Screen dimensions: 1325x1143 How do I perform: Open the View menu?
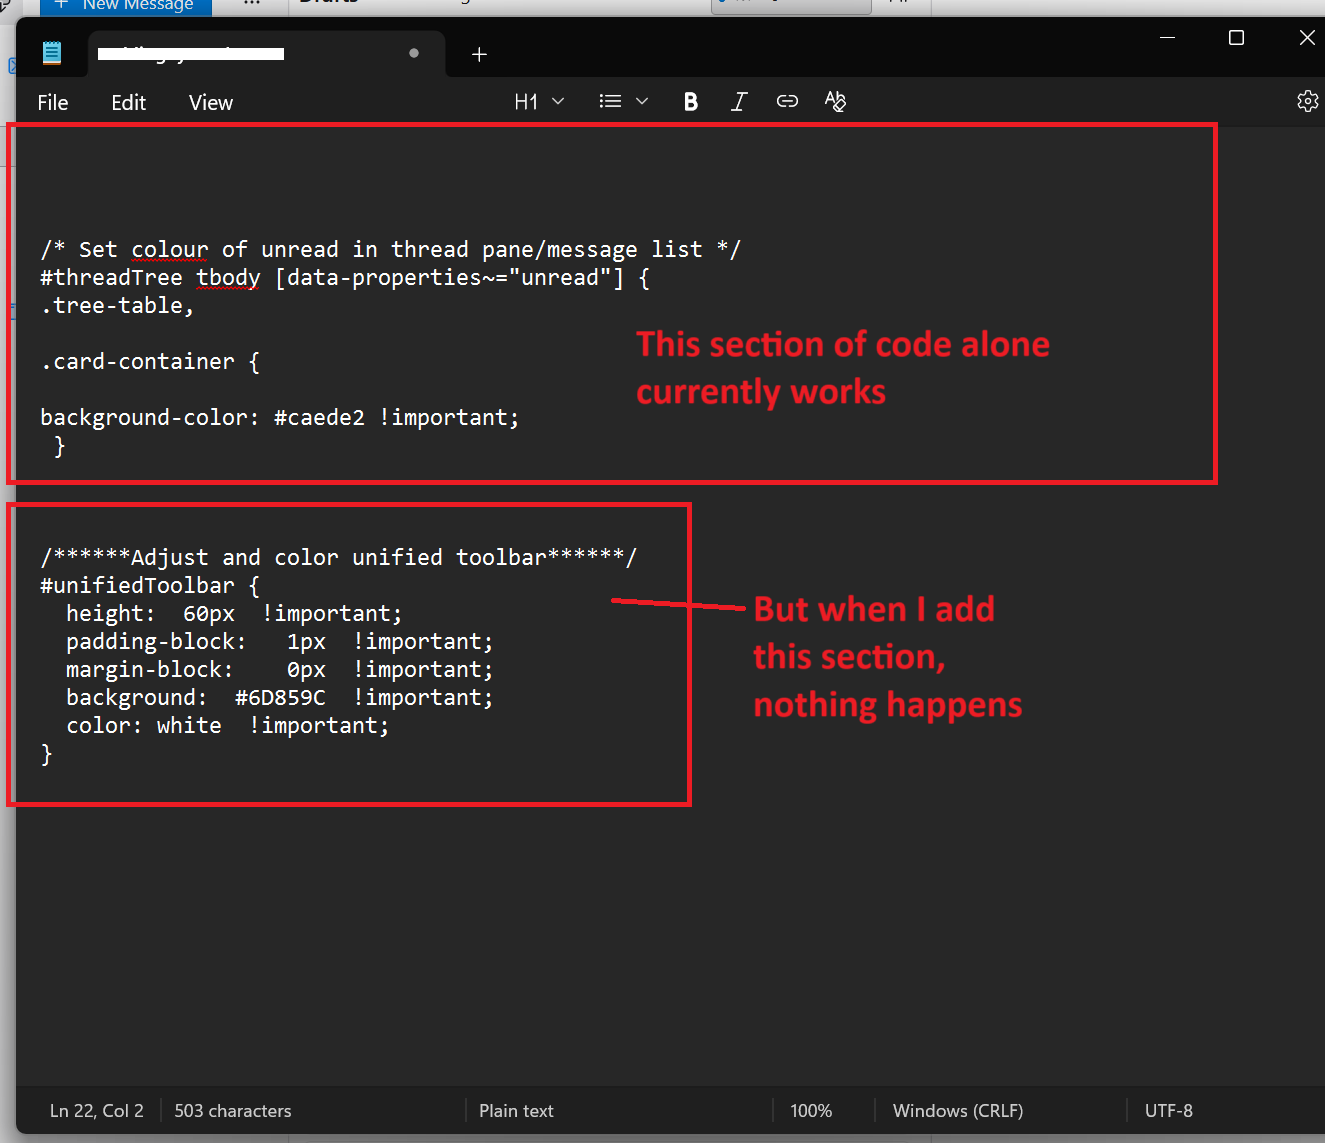point(210,103)
